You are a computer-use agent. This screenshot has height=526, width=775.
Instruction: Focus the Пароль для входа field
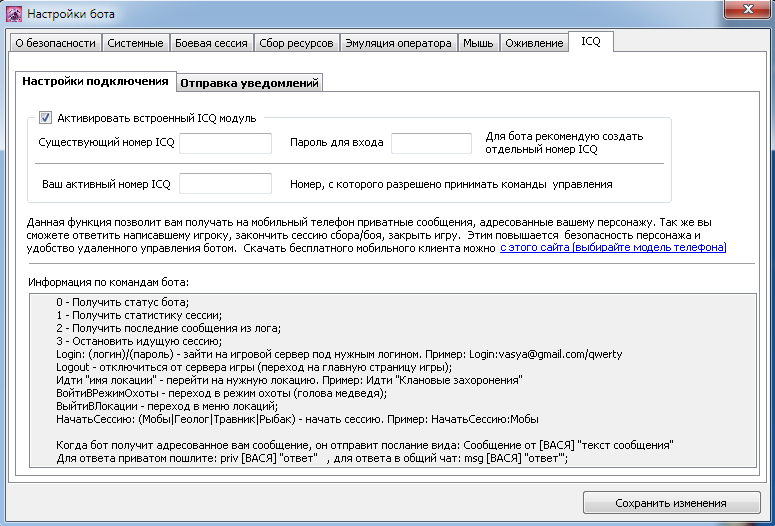pyautogui.click(x=431, y=143)
